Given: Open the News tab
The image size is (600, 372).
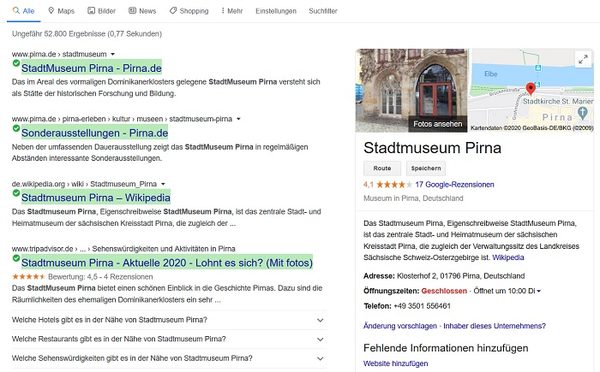Looking at the screenshot, I should click(142, 11).
